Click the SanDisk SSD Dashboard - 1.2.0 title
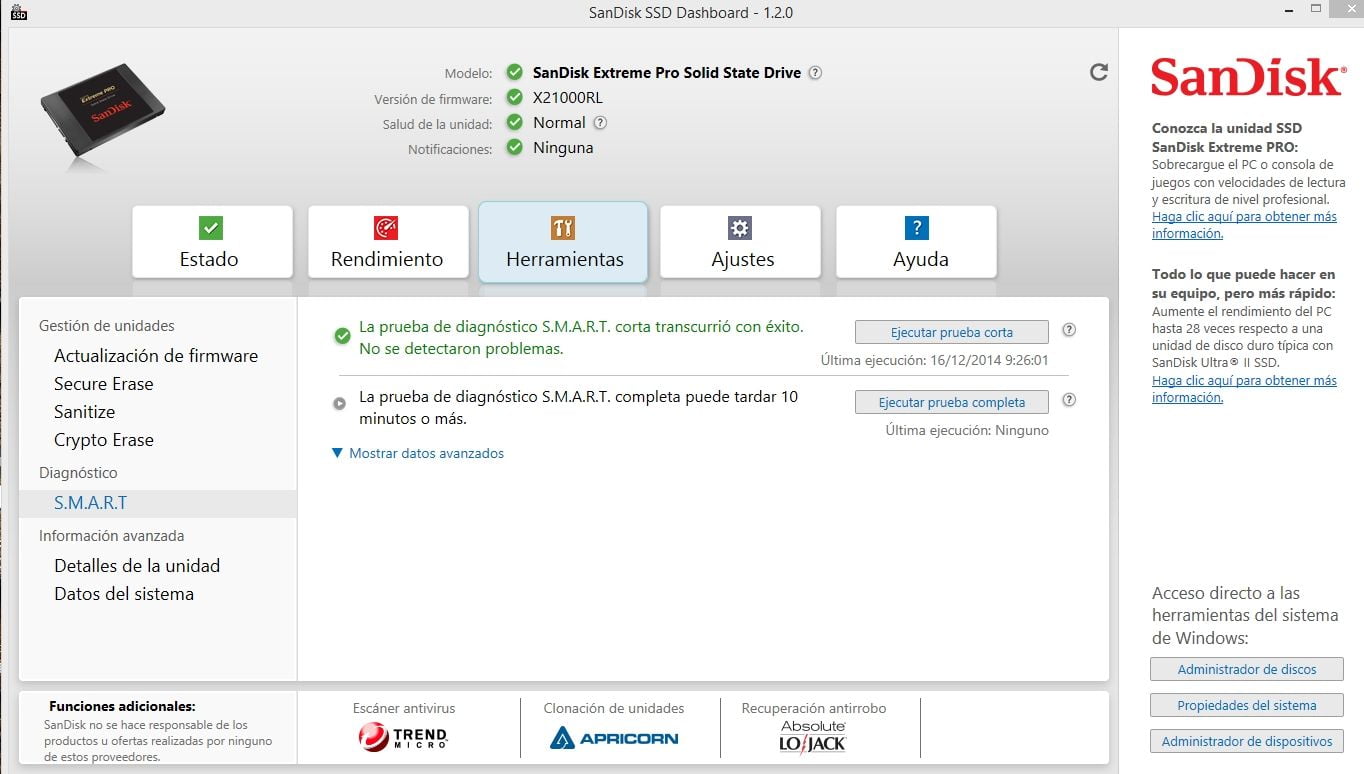Image resolution: width=1364 pixels, height=774 pixels. pyautogui.click(x=691, y=13)
